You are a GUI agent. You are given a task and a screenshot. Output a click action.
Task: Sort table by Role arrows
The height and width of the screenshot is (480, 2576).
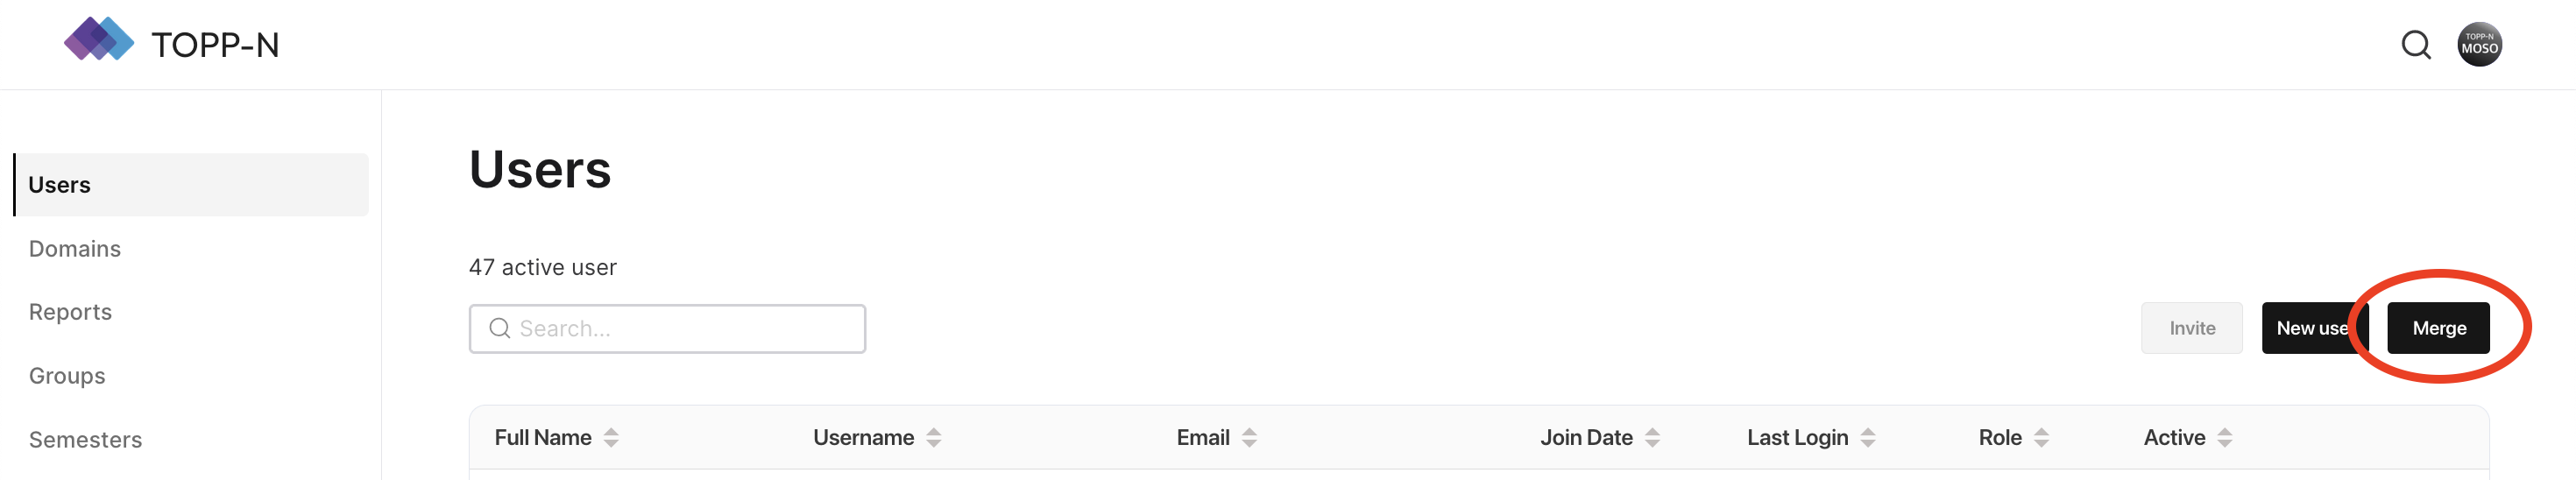coord(2041,438)
